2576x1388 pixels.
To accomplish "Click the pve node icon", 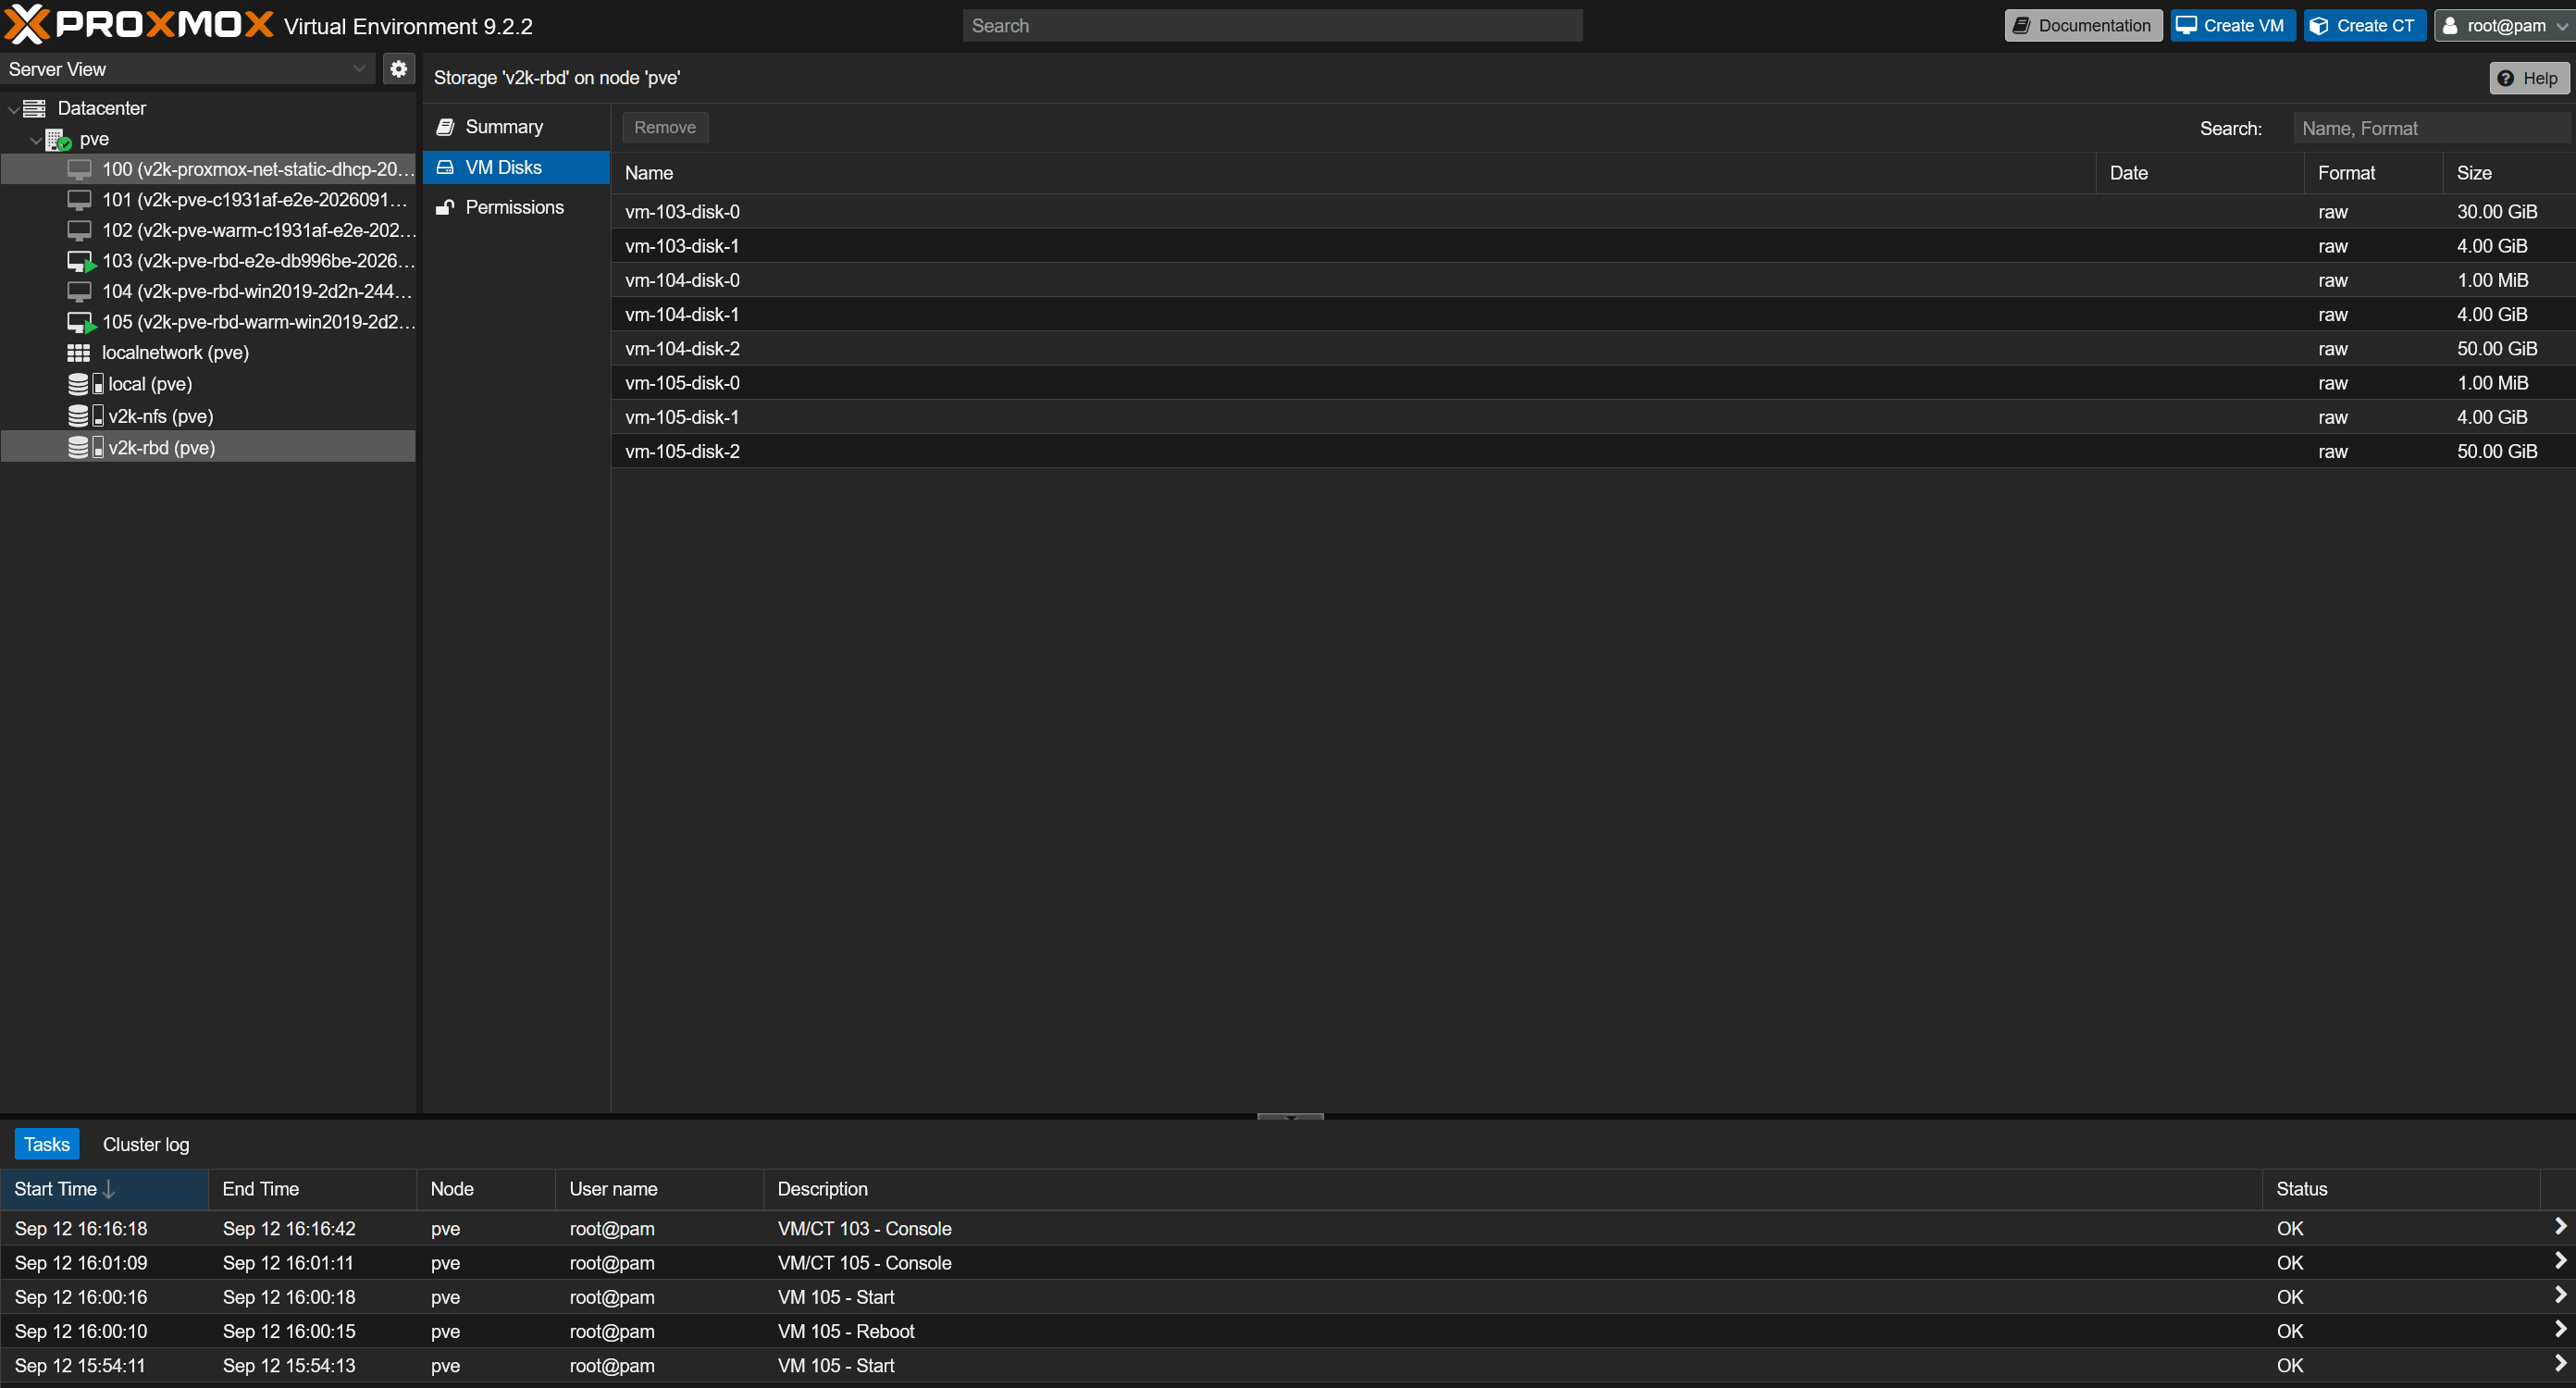I will click(x=58, y=139).
